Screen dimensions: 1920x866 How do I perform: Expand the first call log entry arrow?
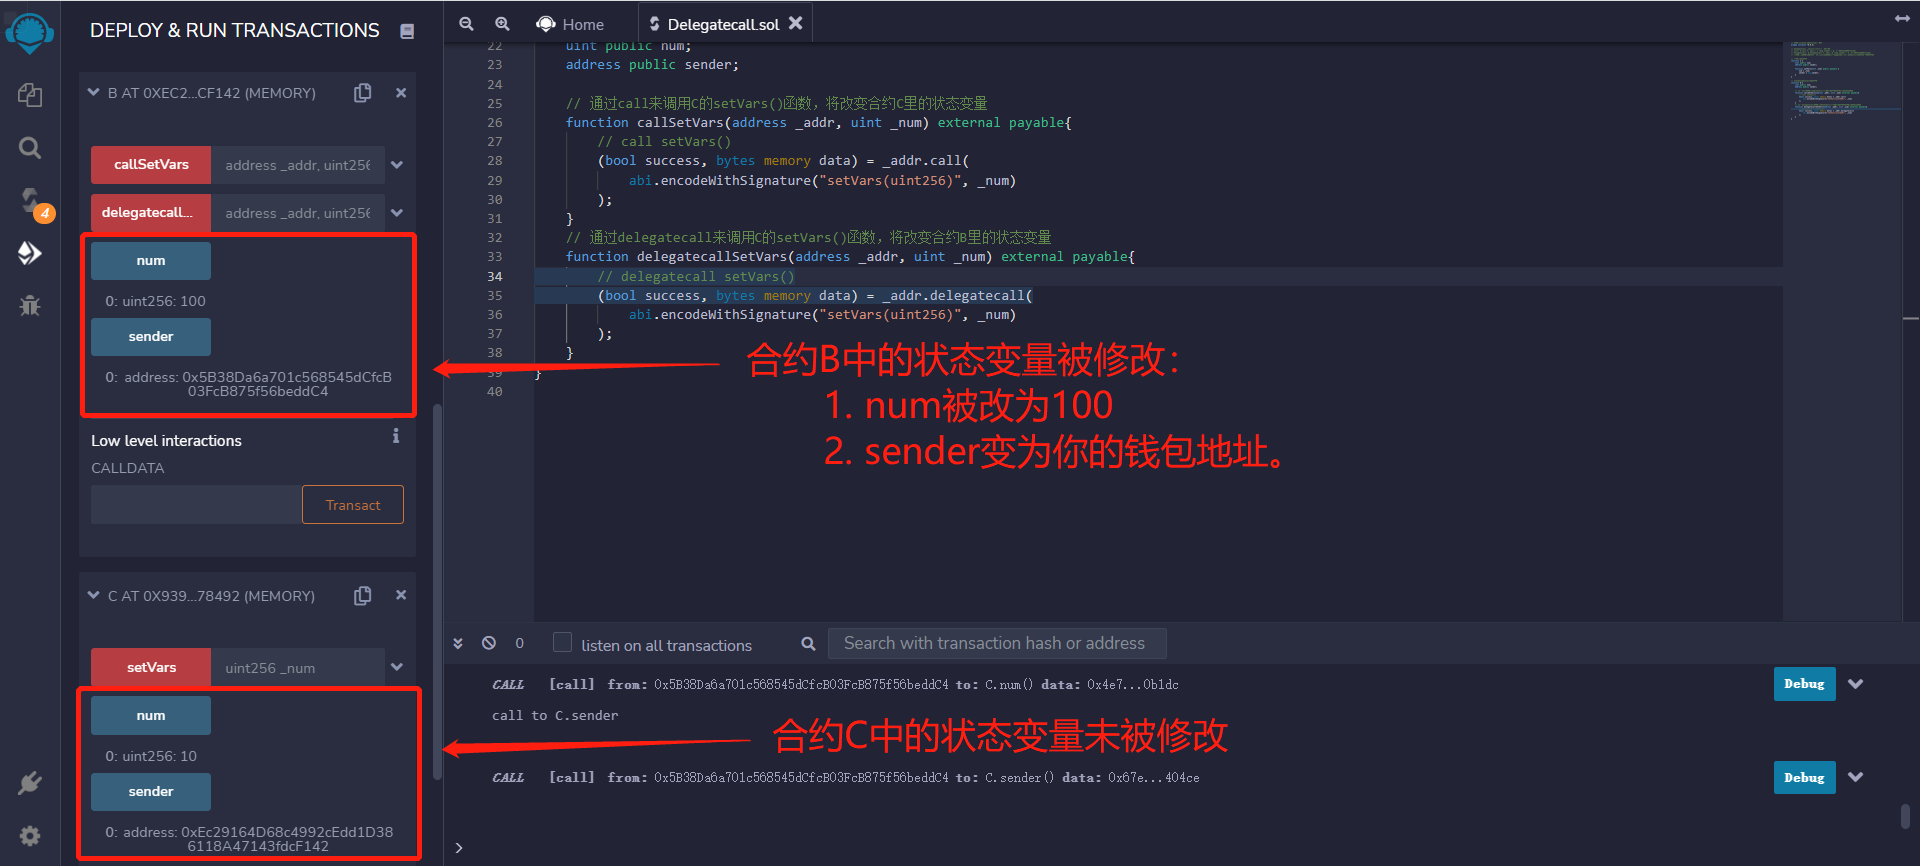(1856, 684)
